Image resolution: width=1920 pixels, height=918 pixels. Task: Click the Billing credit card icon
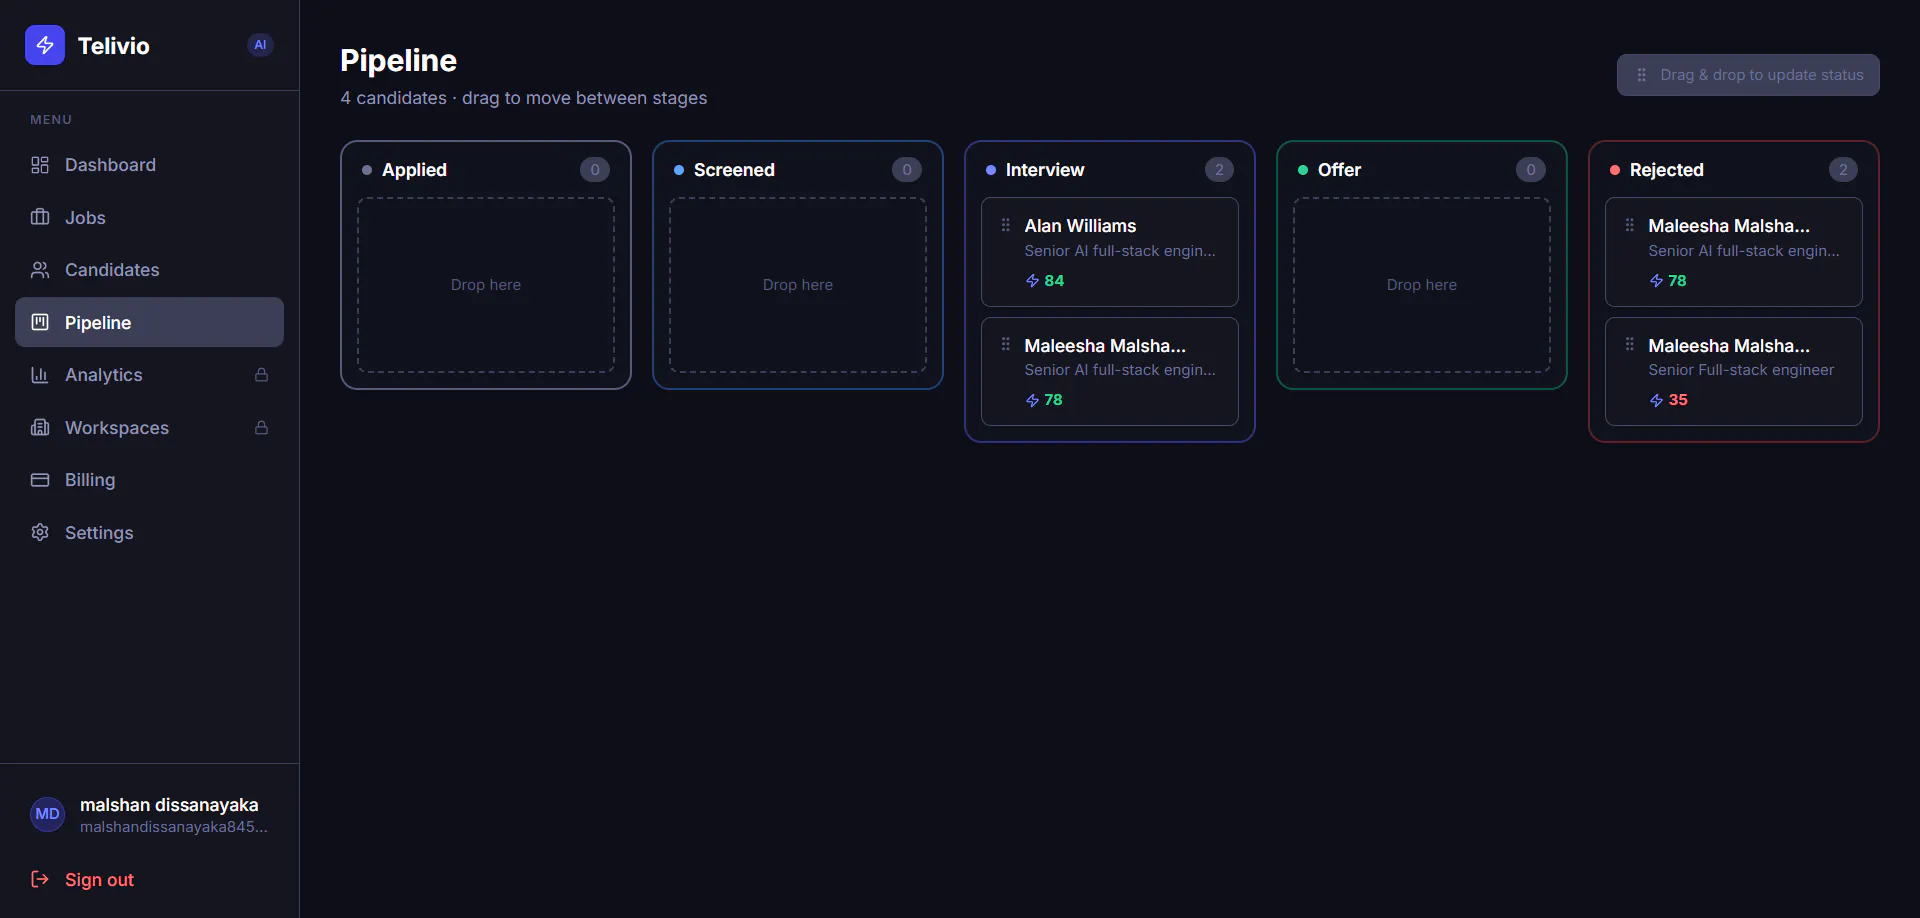pos(40,480)
